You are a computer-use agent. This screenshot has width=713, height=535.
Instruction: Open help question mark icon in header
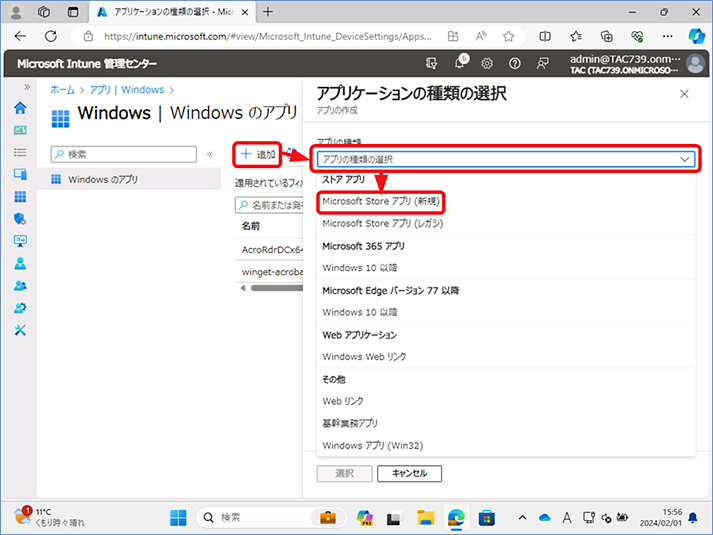tap(514, 64)
